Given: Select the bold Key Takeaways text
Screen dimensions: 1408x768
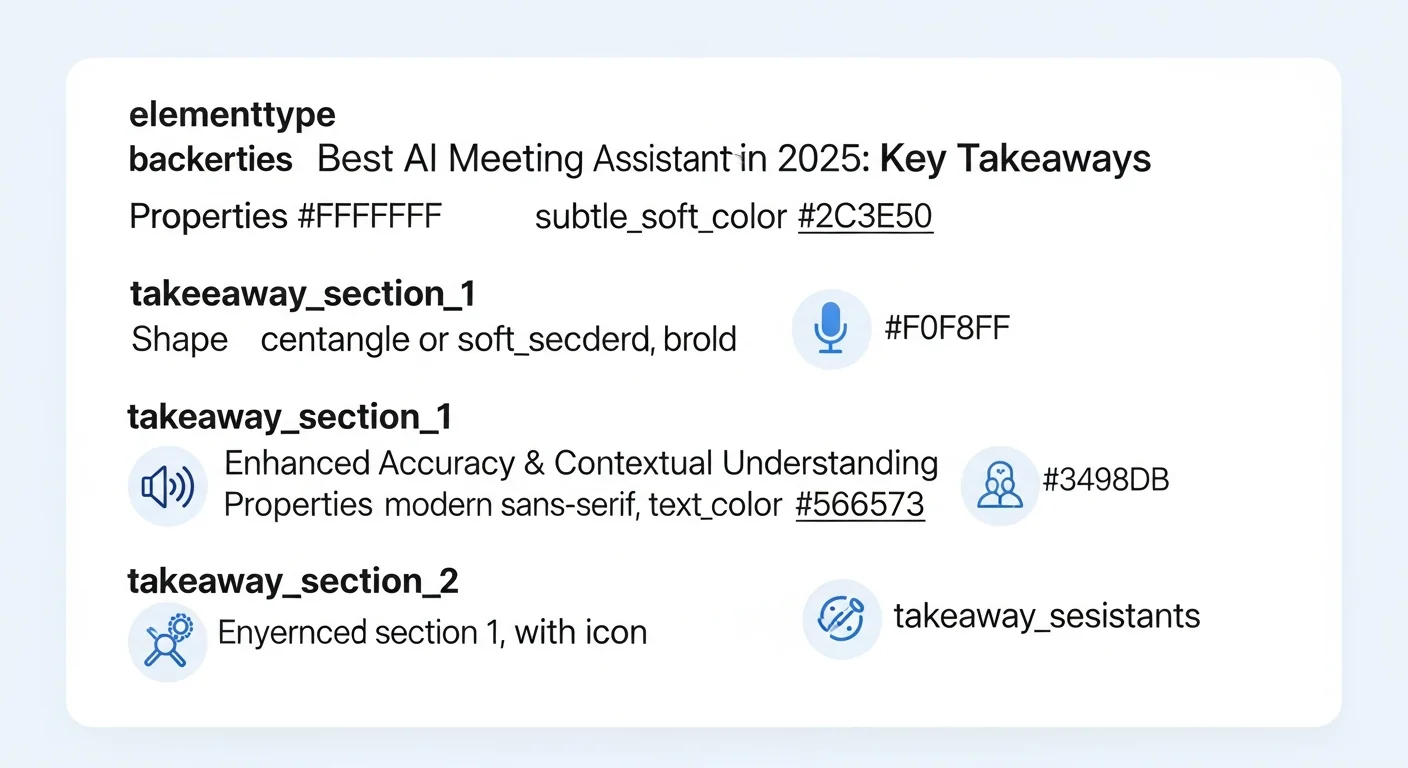Looking at the screenshot, I should point(1015,159).
